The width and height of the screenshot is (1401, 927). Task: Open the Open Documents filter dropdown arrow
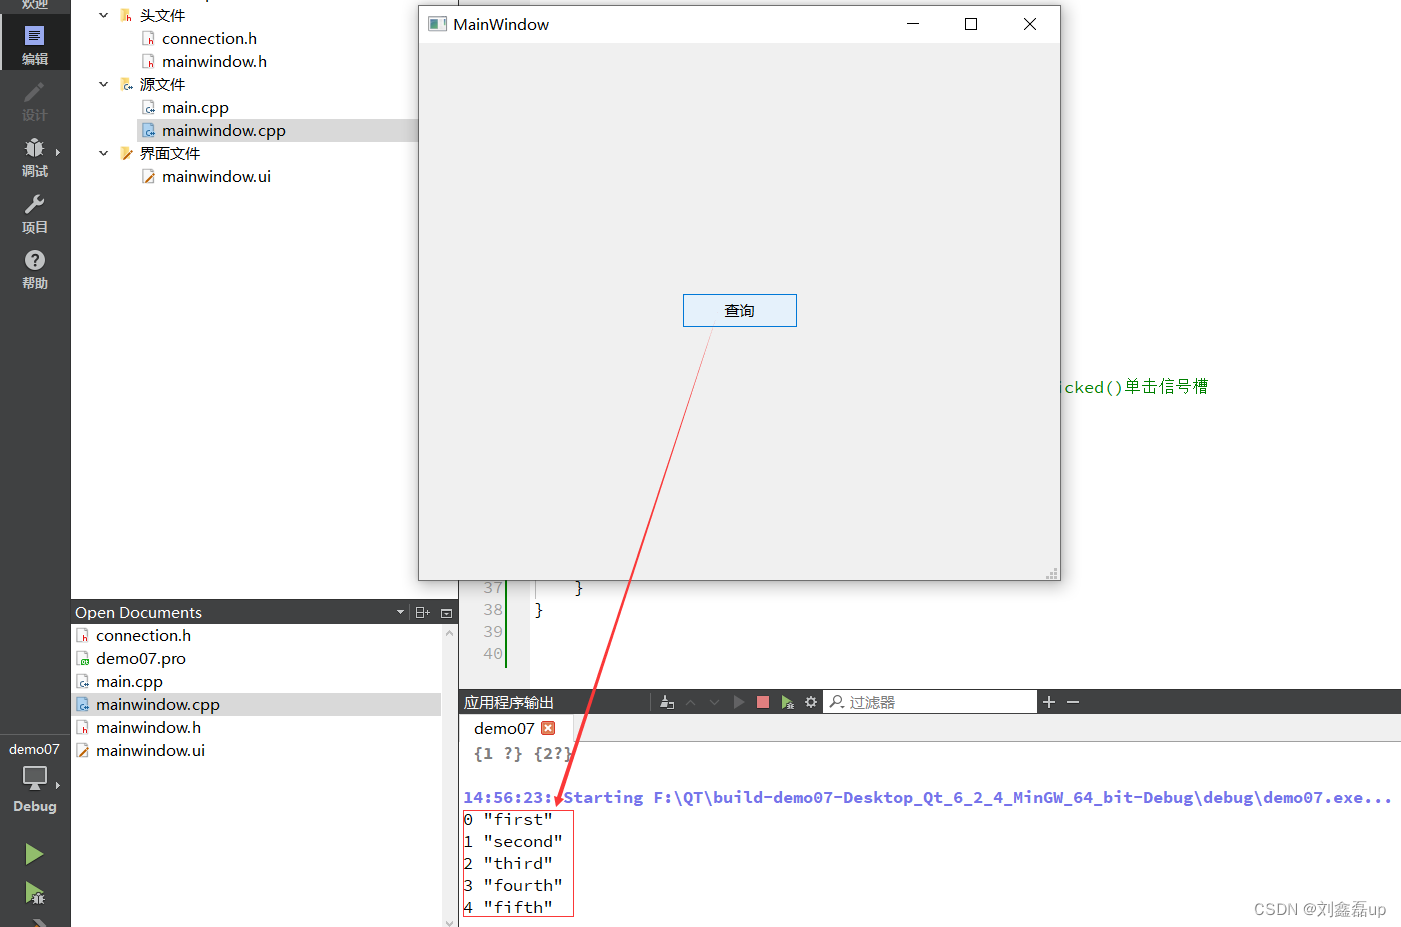(400, 611)
